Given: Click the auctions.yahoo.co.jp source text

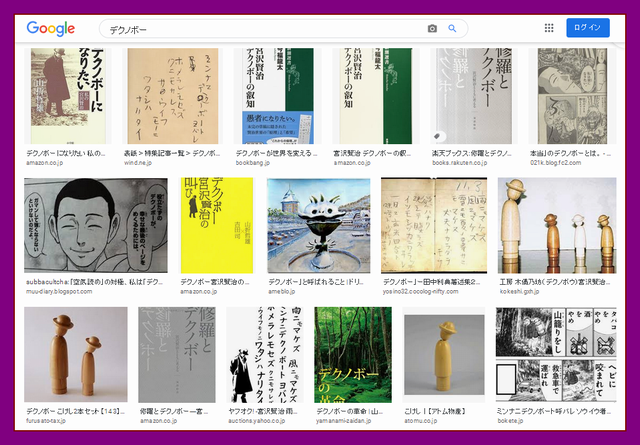Looking at the screenshot, I should (258, 421).
